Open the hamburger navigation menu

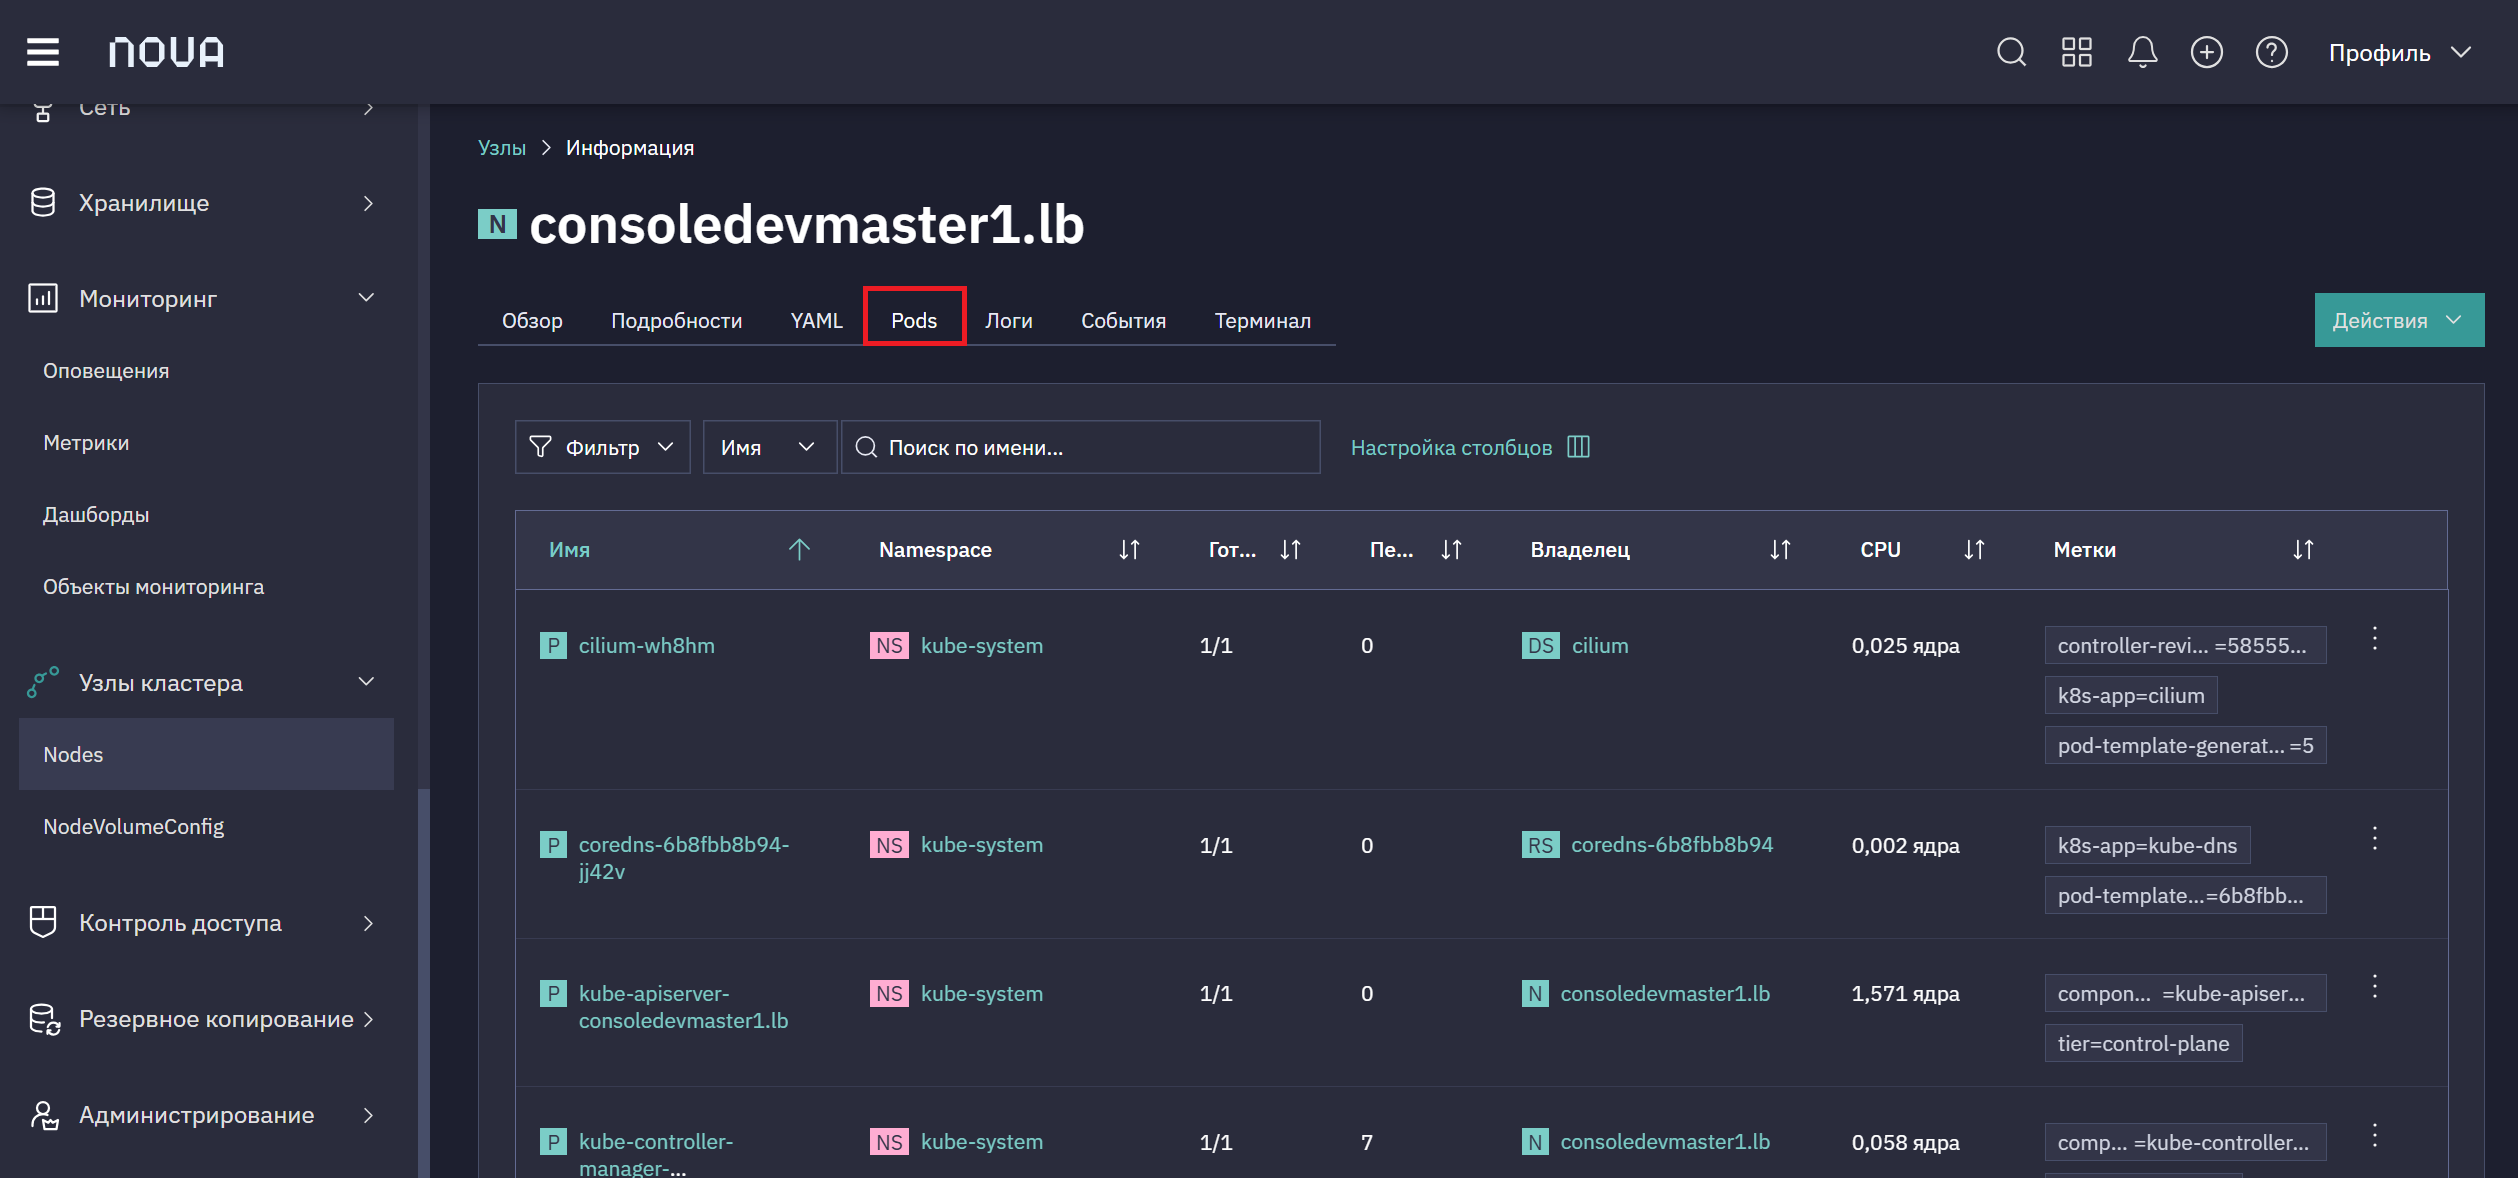(43, 52)
